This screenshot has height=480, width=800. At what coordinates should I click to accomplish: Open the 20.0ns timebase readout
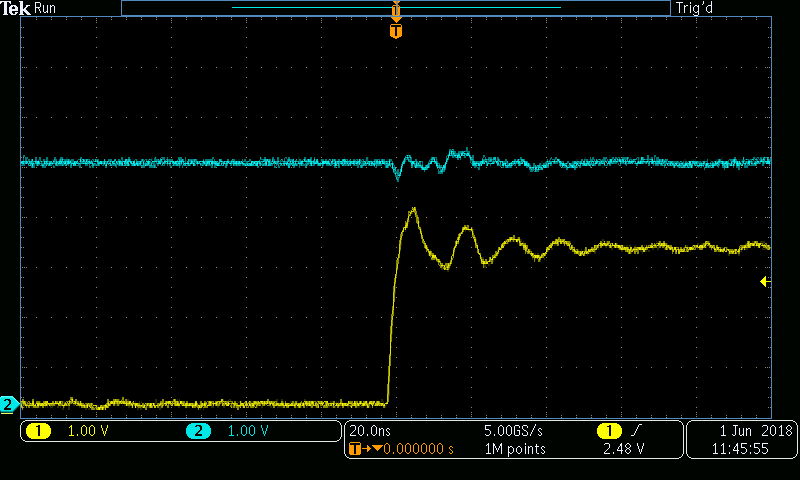pos(371,431)
